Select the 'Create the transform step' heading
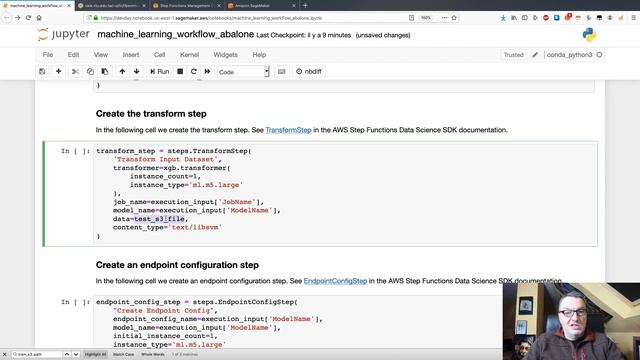Image resolution: width=640 pixels, height=360 pixels. [x=151, y=113]
